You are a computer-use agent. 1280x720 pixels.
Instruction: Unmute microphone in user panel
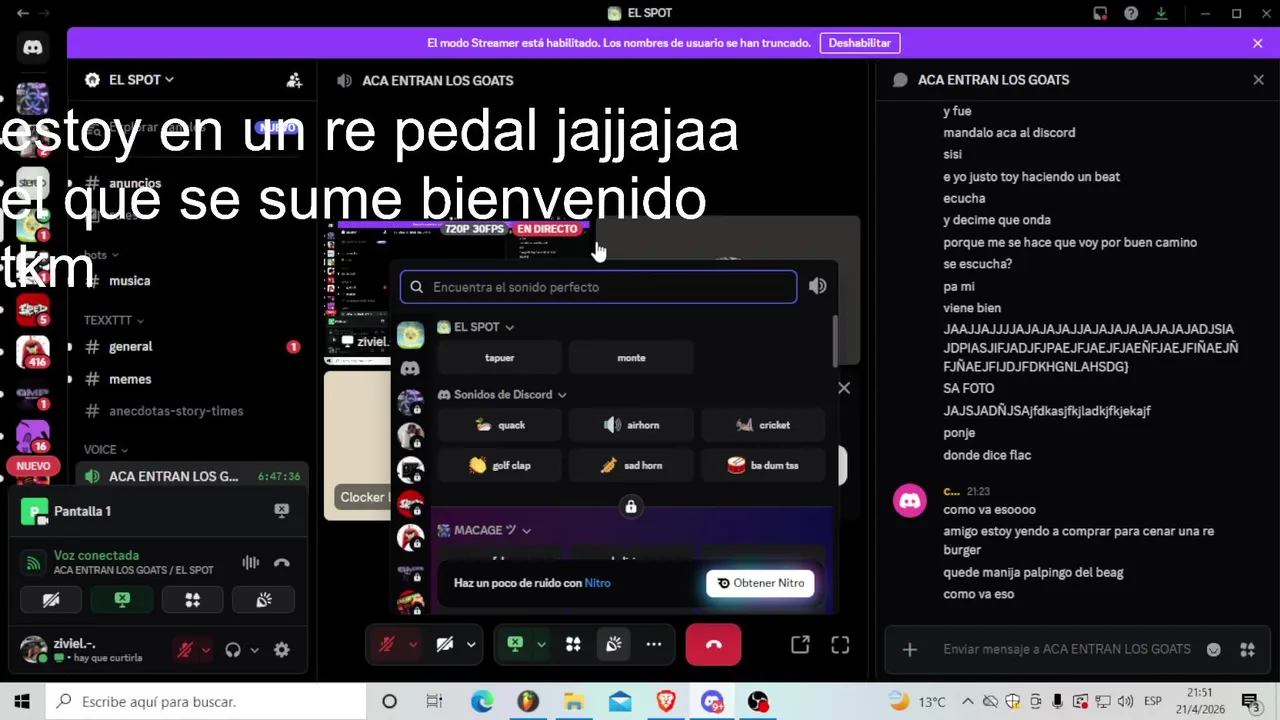coord(184,650)
